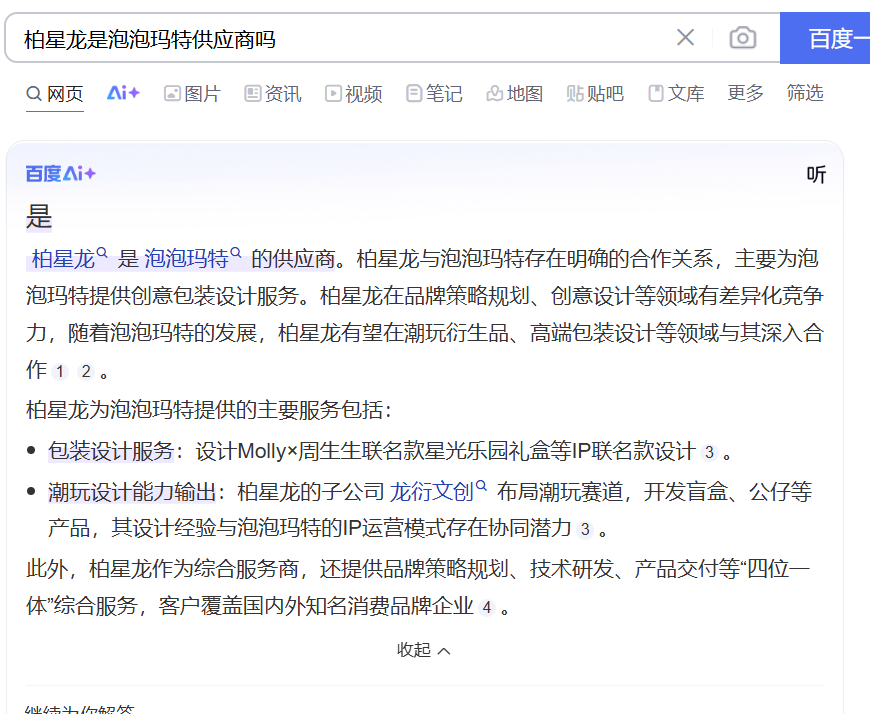Image resolution: width=870 pixels, height=714 pixels.
Task: Switch to the 视频 tab
Action: (353, 94)
